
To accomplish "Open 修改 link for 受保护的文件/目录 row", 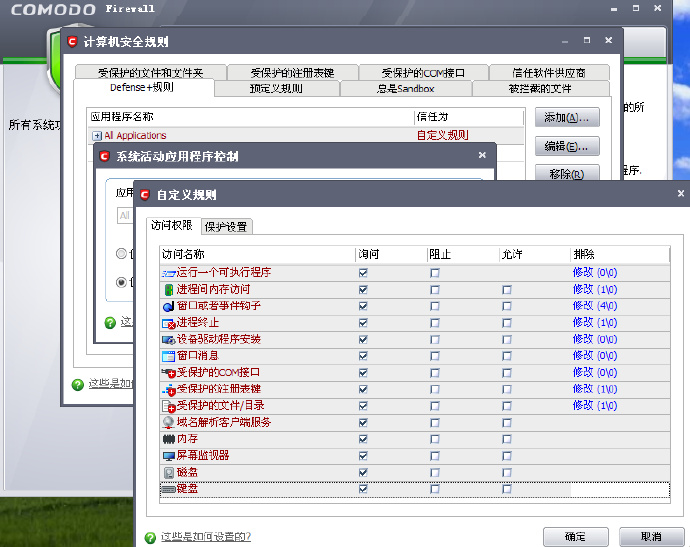I will 595,406.
